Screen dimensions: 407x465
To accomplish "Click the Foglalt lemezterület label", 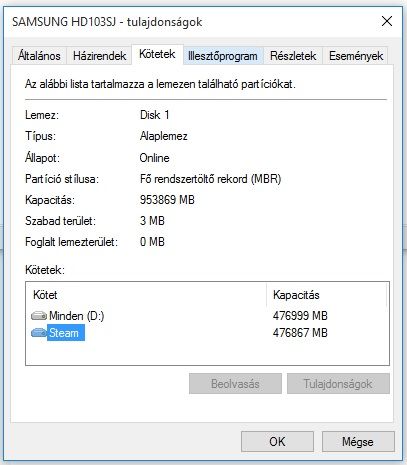I will pyautogui.click(x=72, y=242).
